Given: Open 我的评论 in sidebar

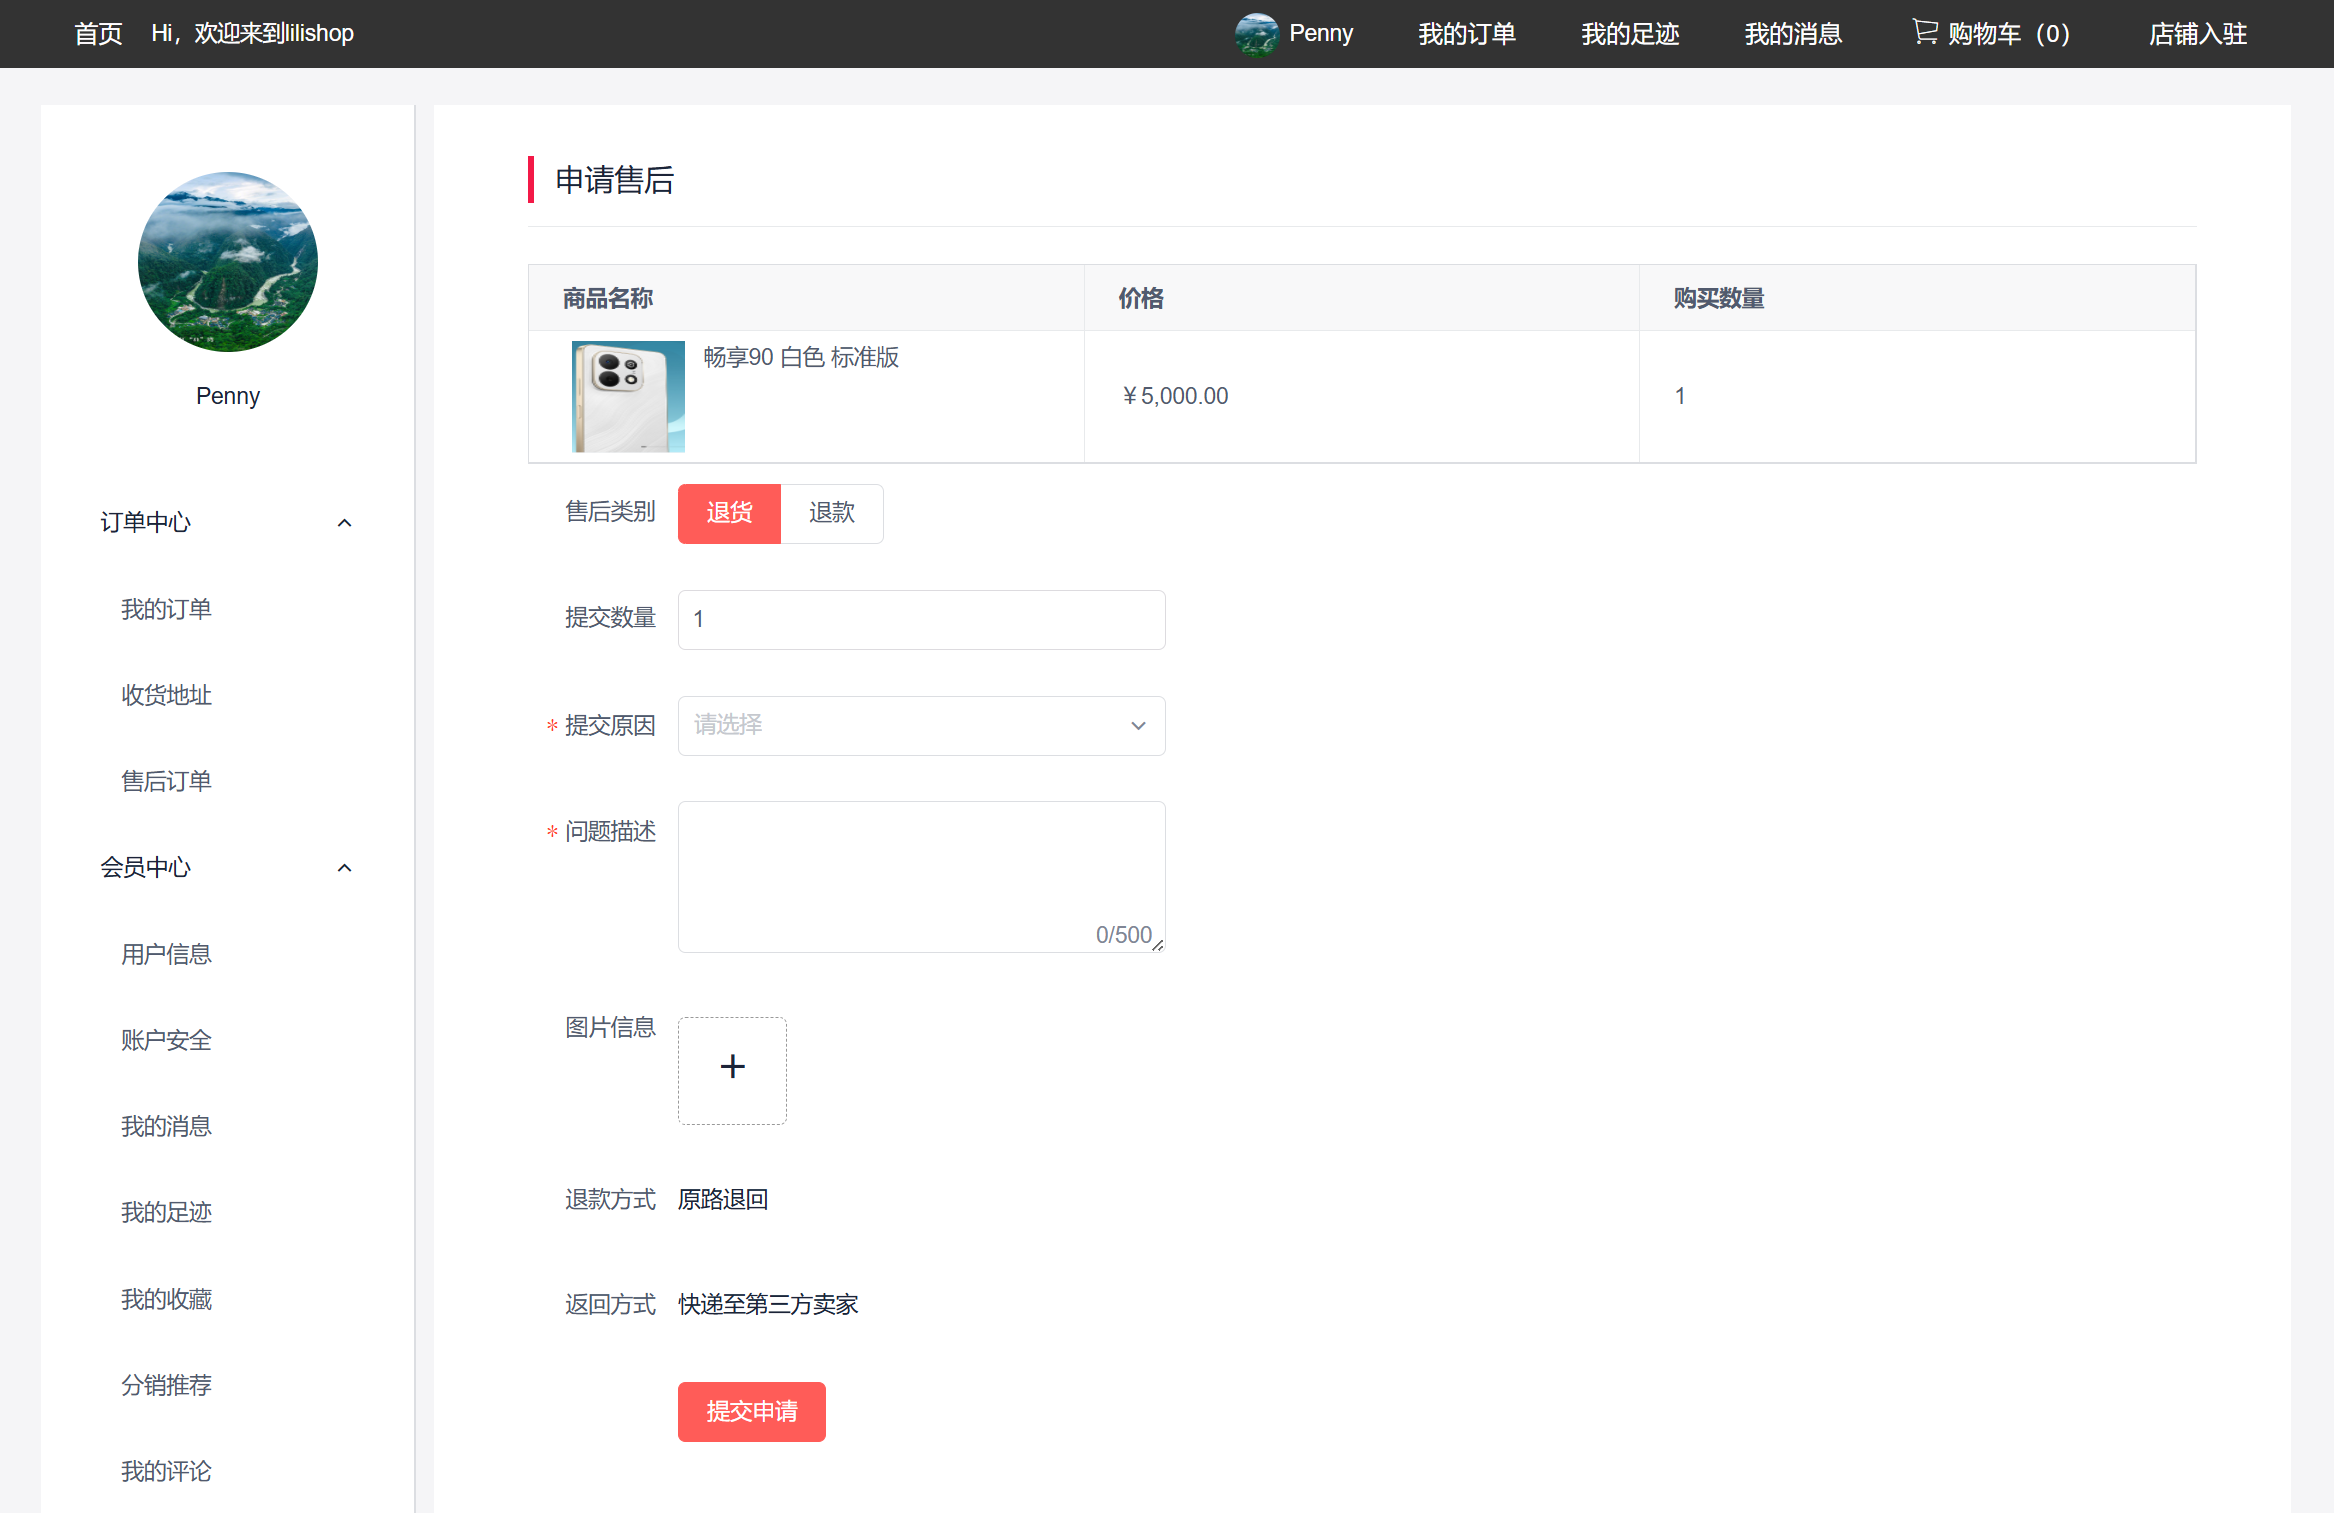Looking at the screenshot, I should 166,1471.
